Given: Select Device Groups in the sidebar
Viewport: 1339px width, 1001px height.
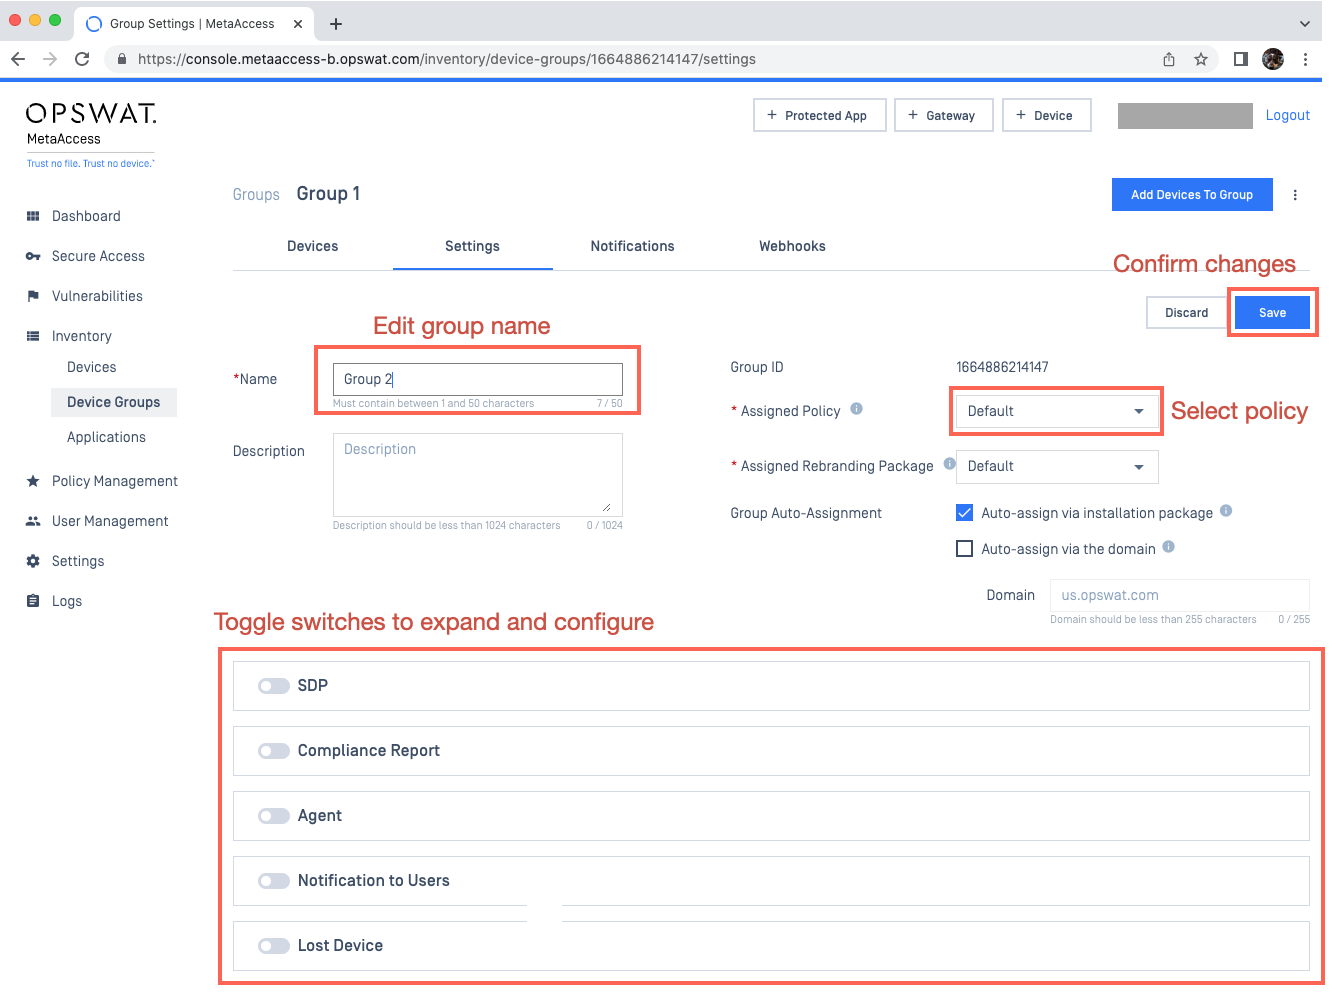Looking at the screenshot, I should [x=114, y=402].
